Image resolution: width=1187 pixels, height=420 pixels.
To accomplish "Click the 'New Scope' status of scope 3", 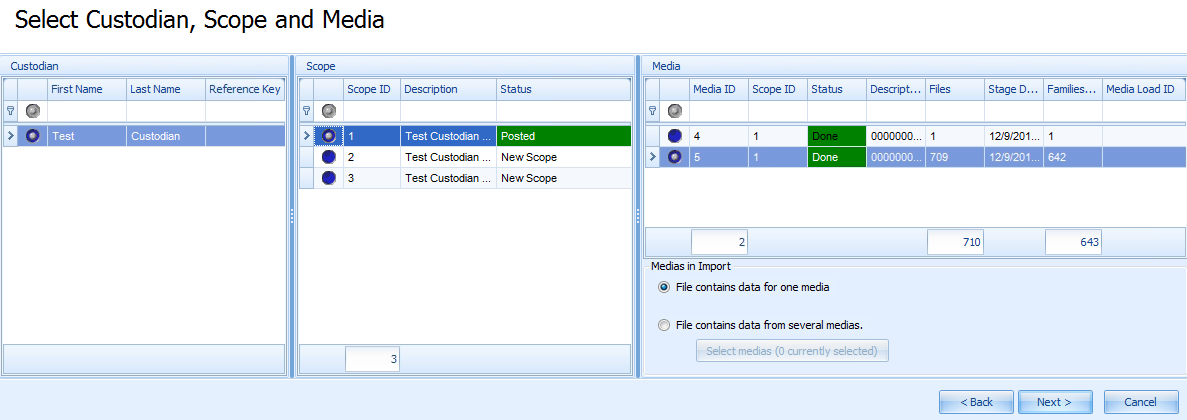I will pos(563,178).
